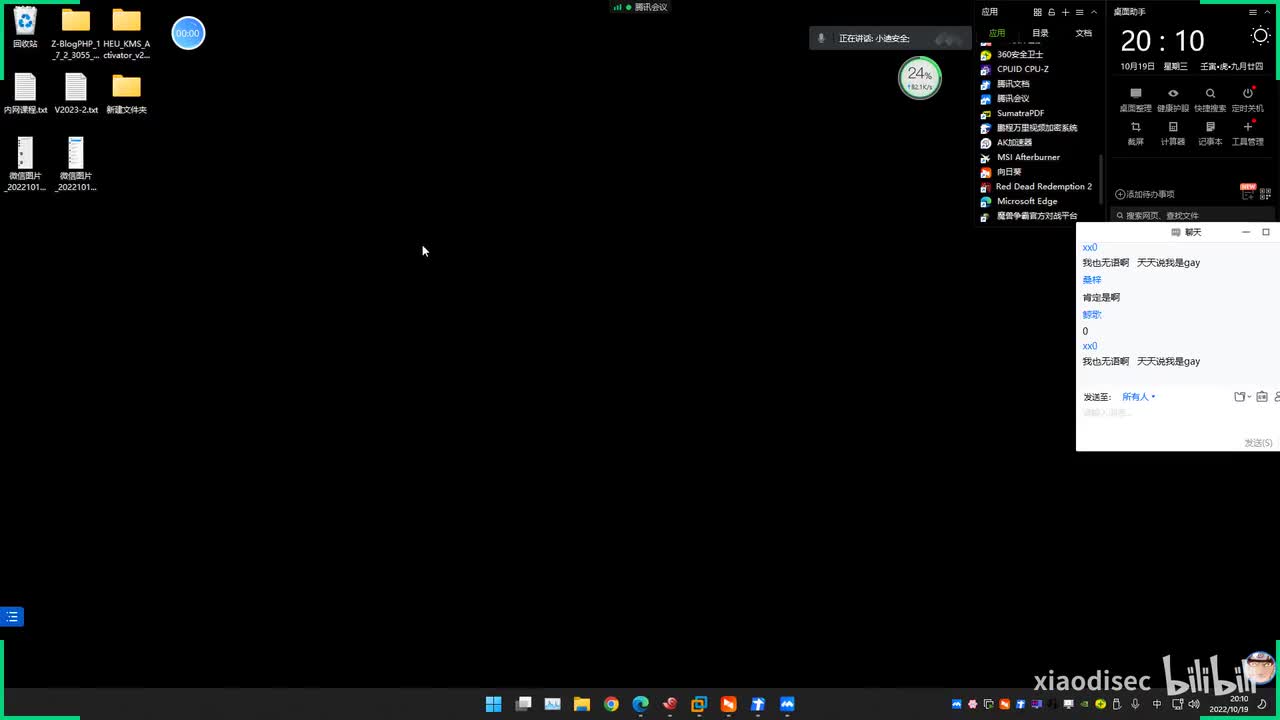The width and height of the screenshot is (1280, 720).
Task: Open hamburger menu in 桌面助手 panel
Action: click(x=1253, y=12)
